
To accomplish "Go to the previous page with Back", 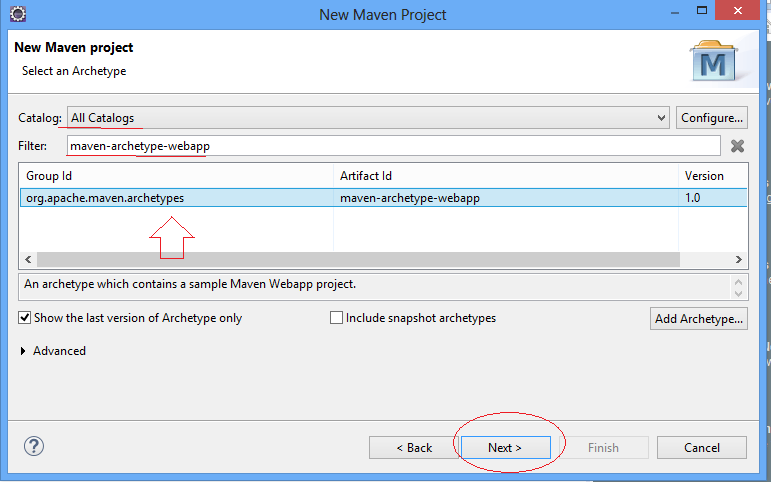I will [414, 448].
